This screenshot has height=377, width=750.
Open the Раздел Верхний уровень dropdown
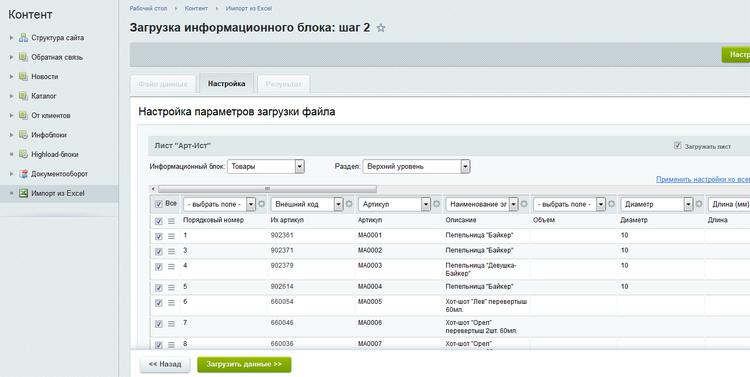pyautogui.click(x=416, y=166)
